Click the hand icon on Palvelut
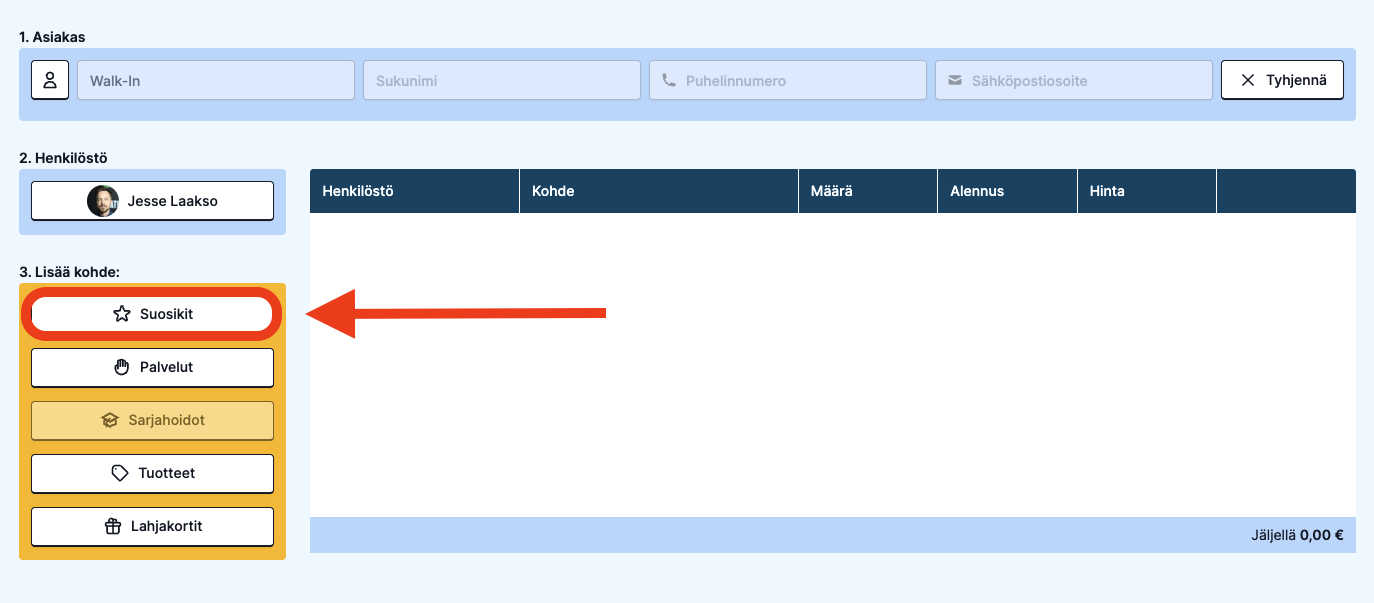The width and height of the screenshot is (1374, 603). [122, 367]
